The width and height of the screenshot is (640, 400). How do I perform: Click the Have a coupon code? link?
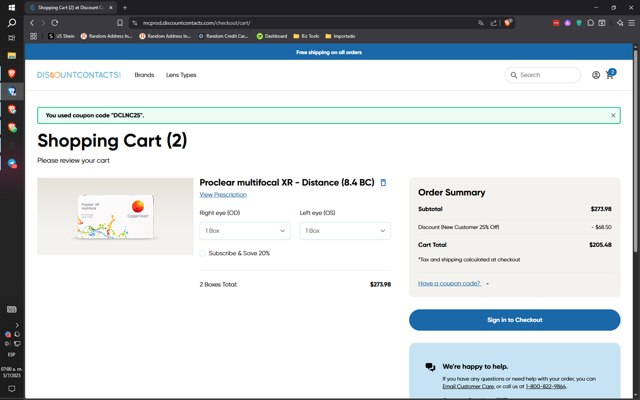pos(449,283)
